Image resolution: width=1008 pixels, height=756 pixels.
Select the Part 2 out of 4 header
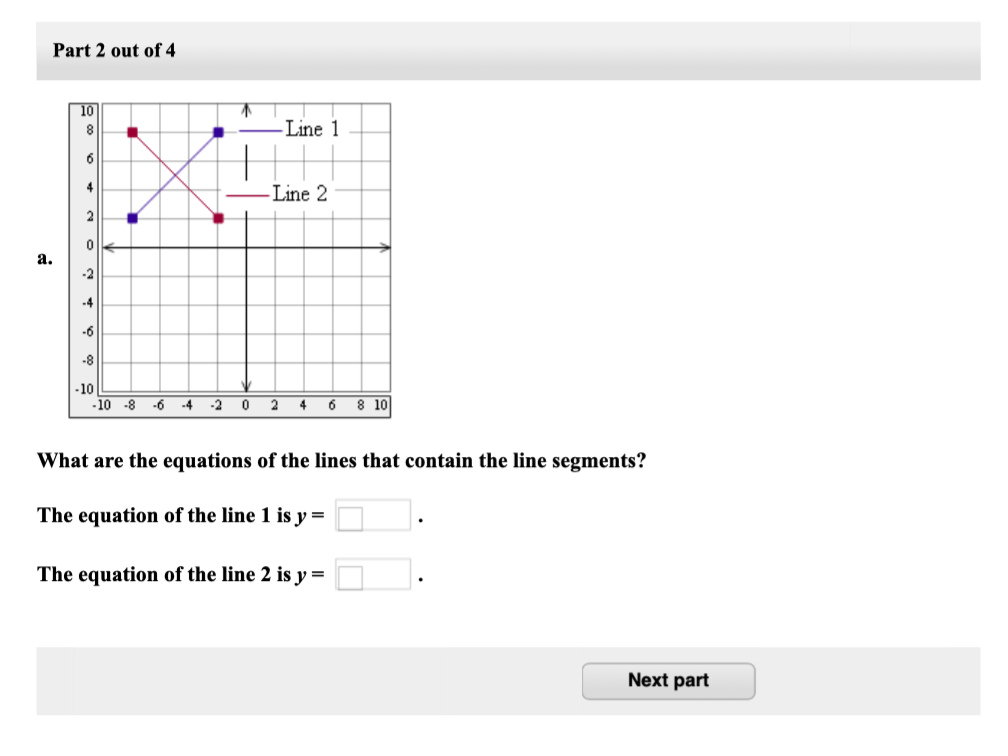point(115,50)
